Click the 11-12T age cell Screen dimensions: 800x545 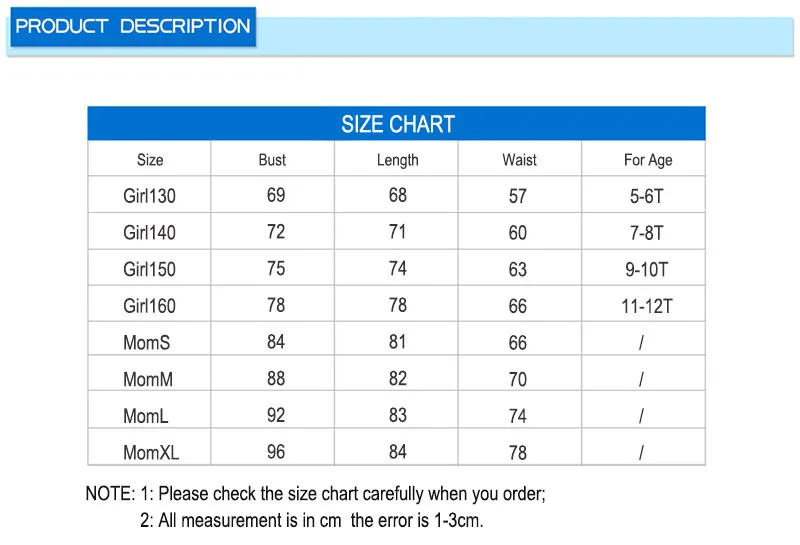646,306
